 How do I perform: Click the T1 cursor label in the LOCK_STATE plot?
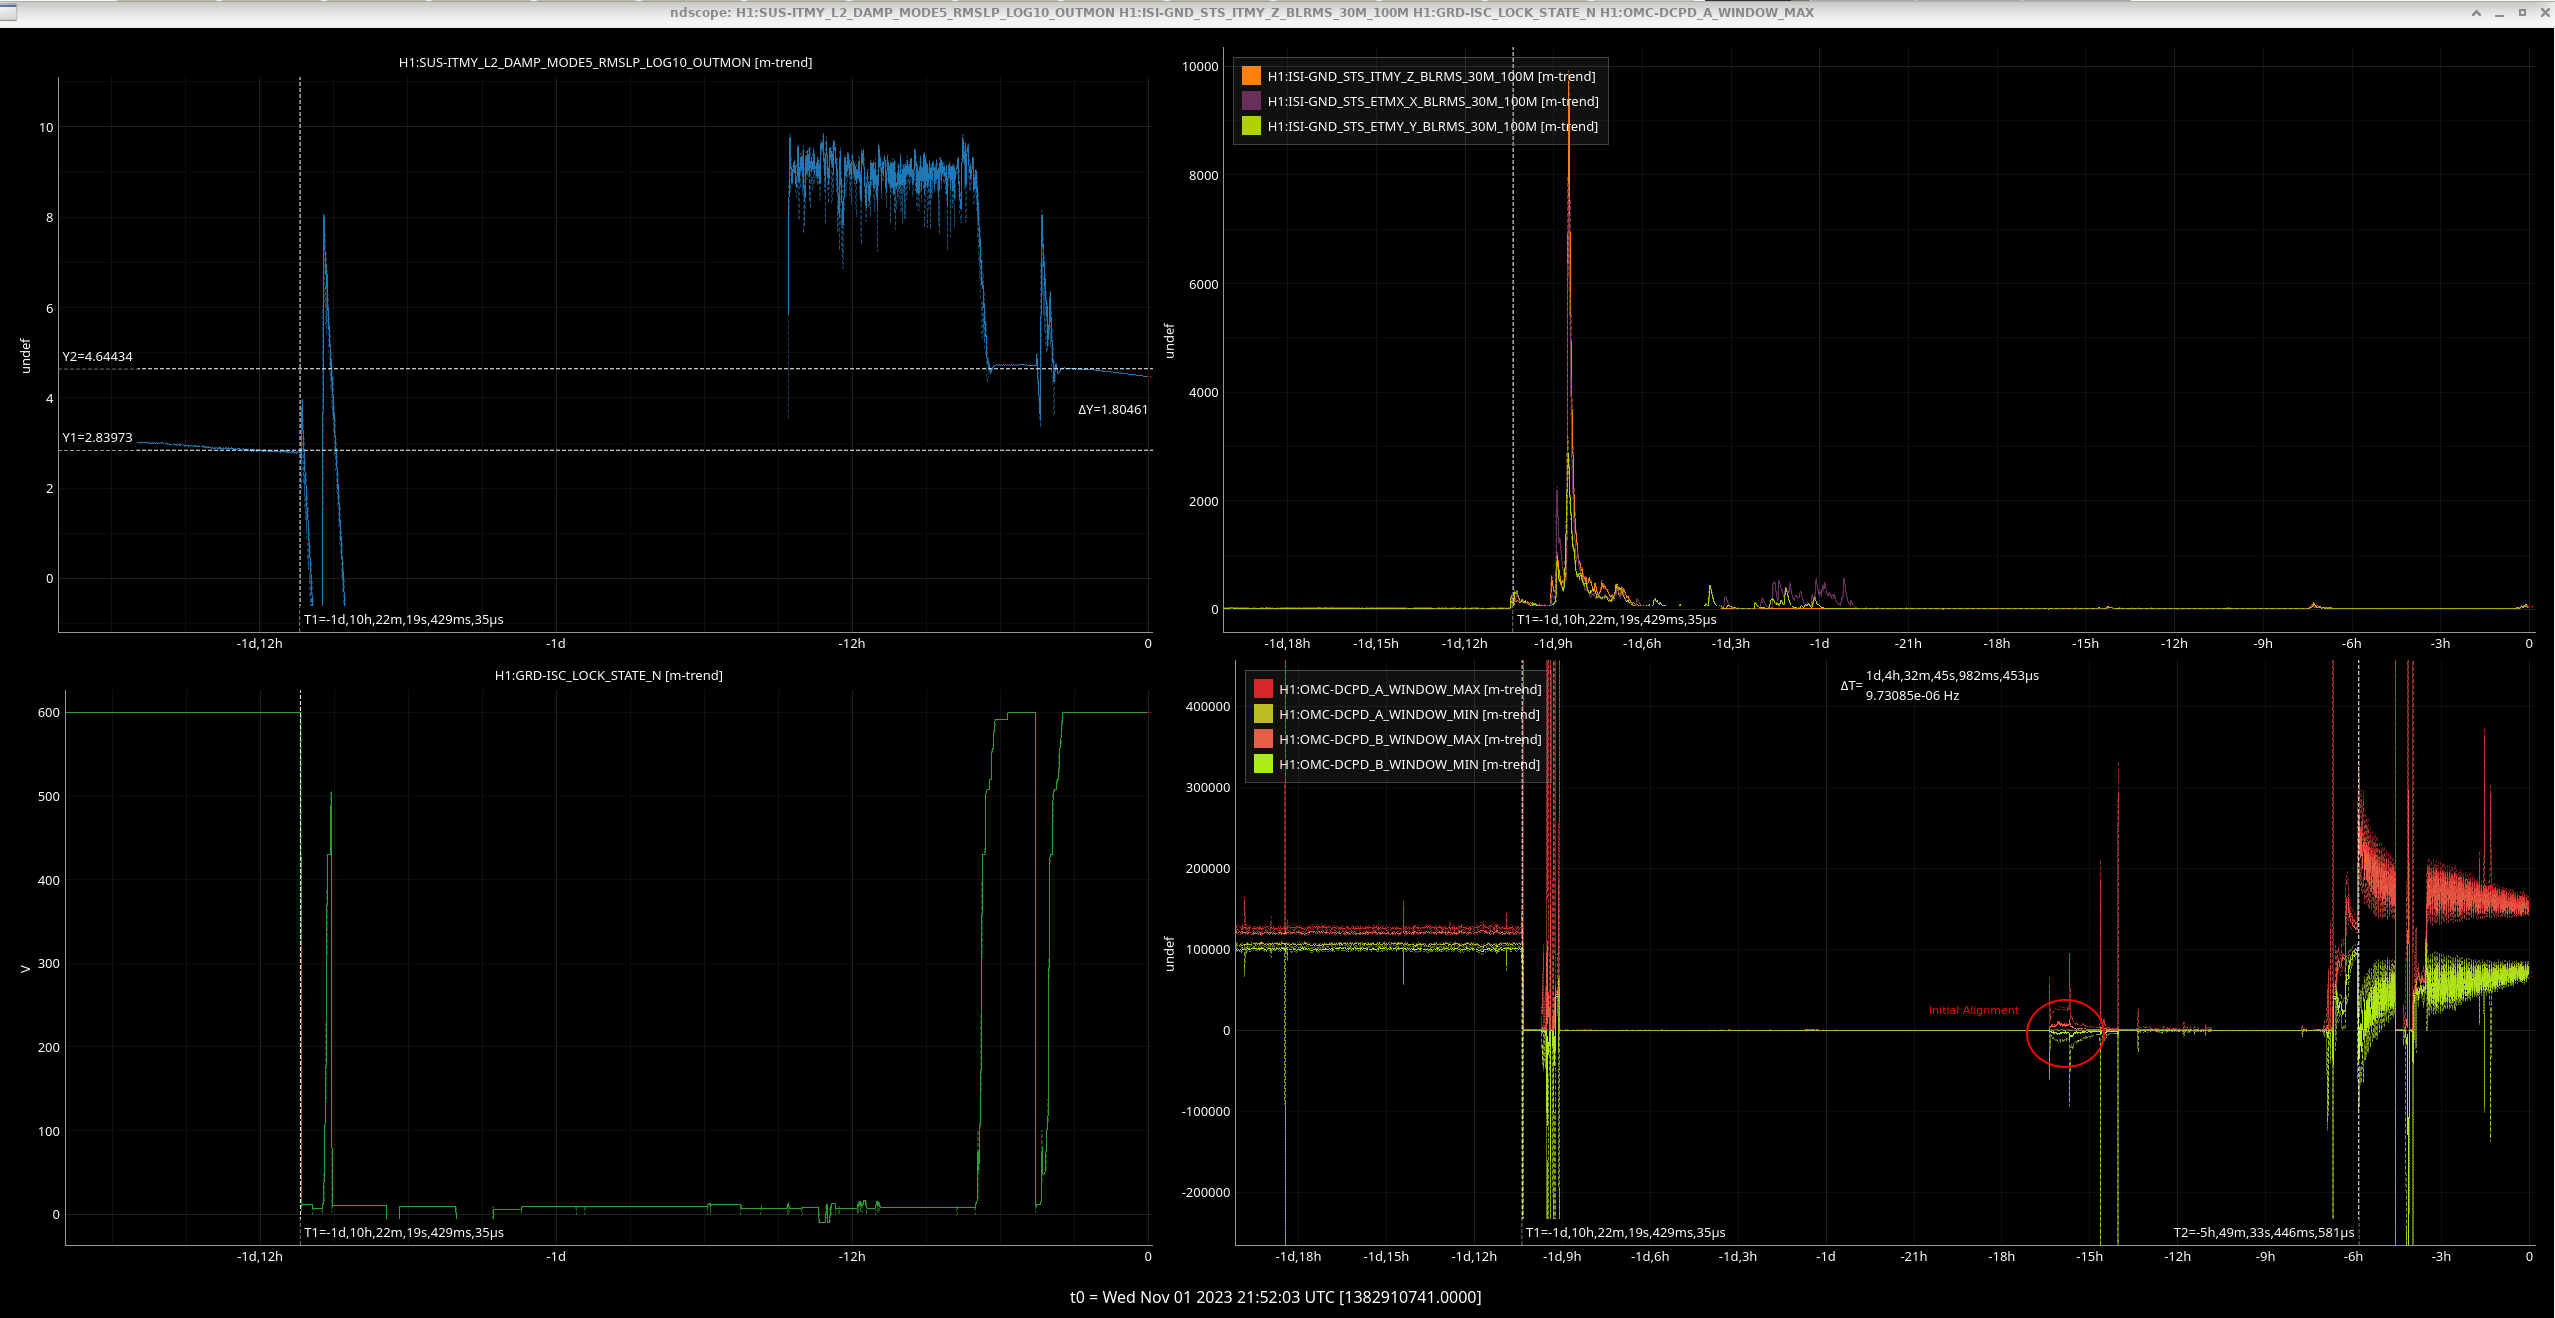403,1232
